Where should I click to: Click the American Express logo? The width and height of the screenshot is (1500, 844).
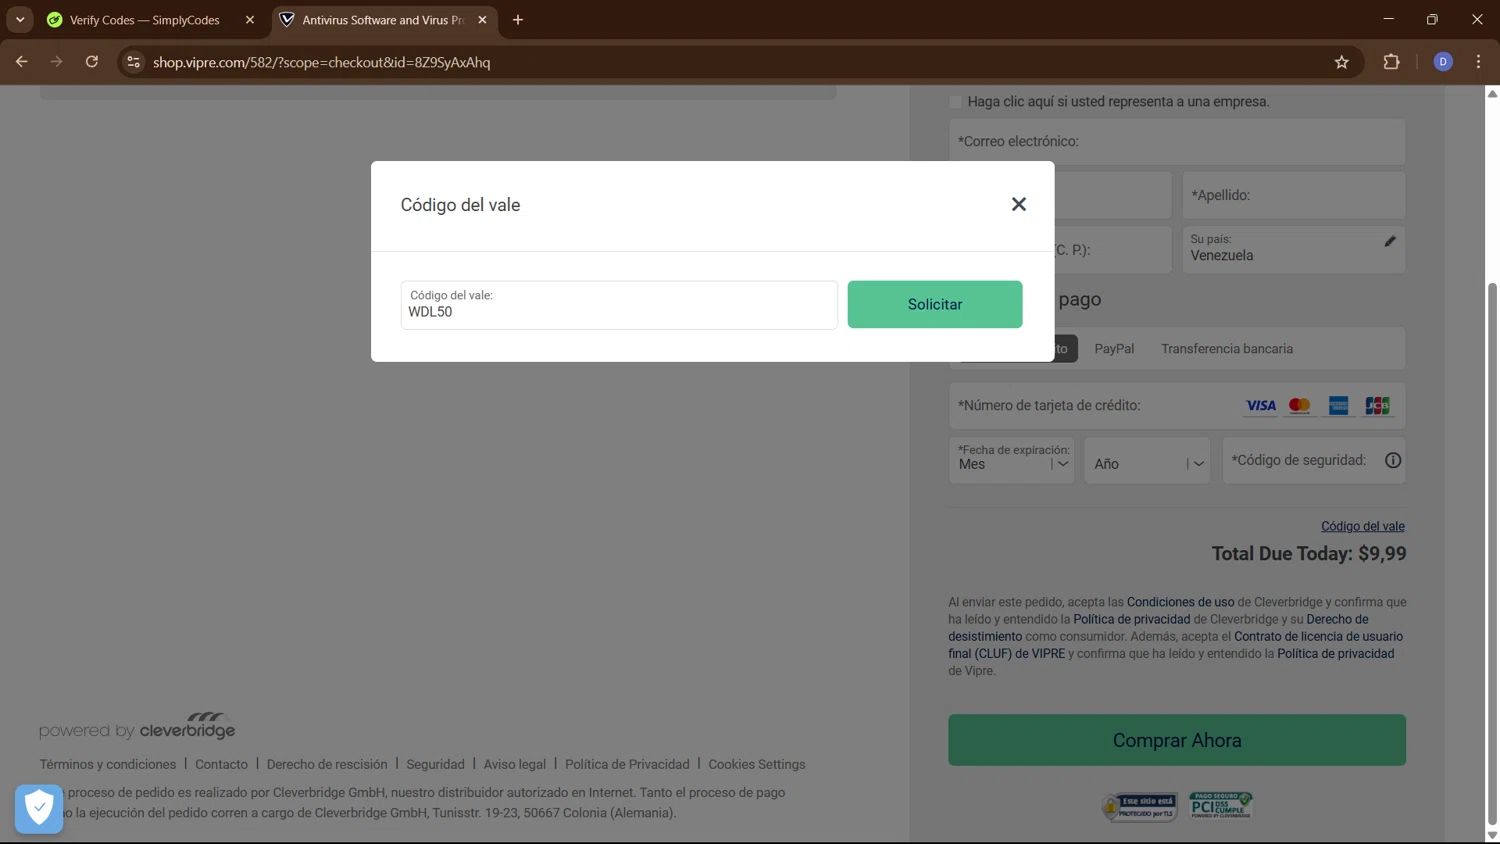pyautogui.click(x=1338, y=405)
